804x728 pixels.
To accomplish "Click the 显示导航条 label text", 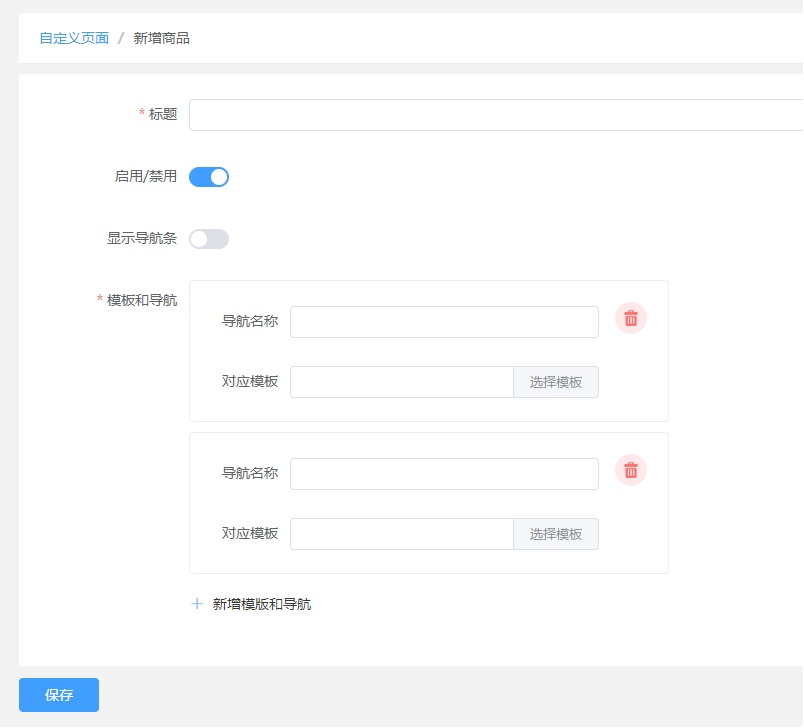I will click(142, 238).
